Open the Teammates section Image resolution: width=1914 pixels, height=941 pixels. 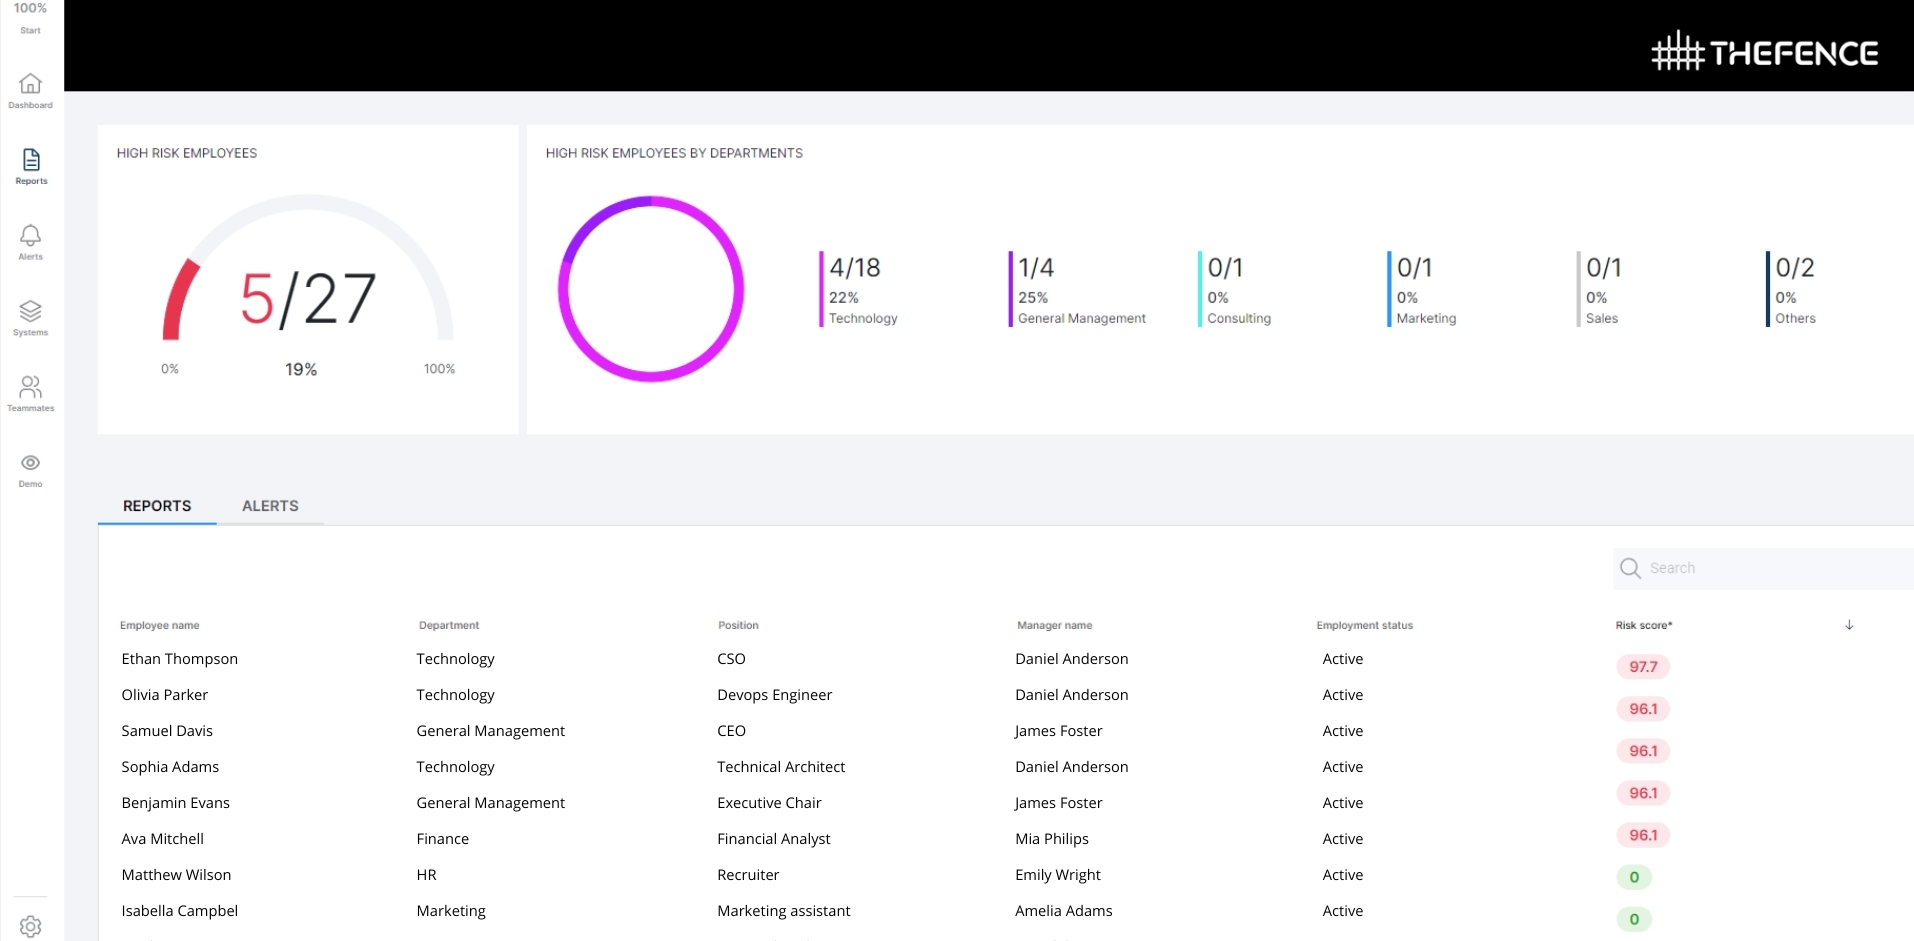click(30, 393)
